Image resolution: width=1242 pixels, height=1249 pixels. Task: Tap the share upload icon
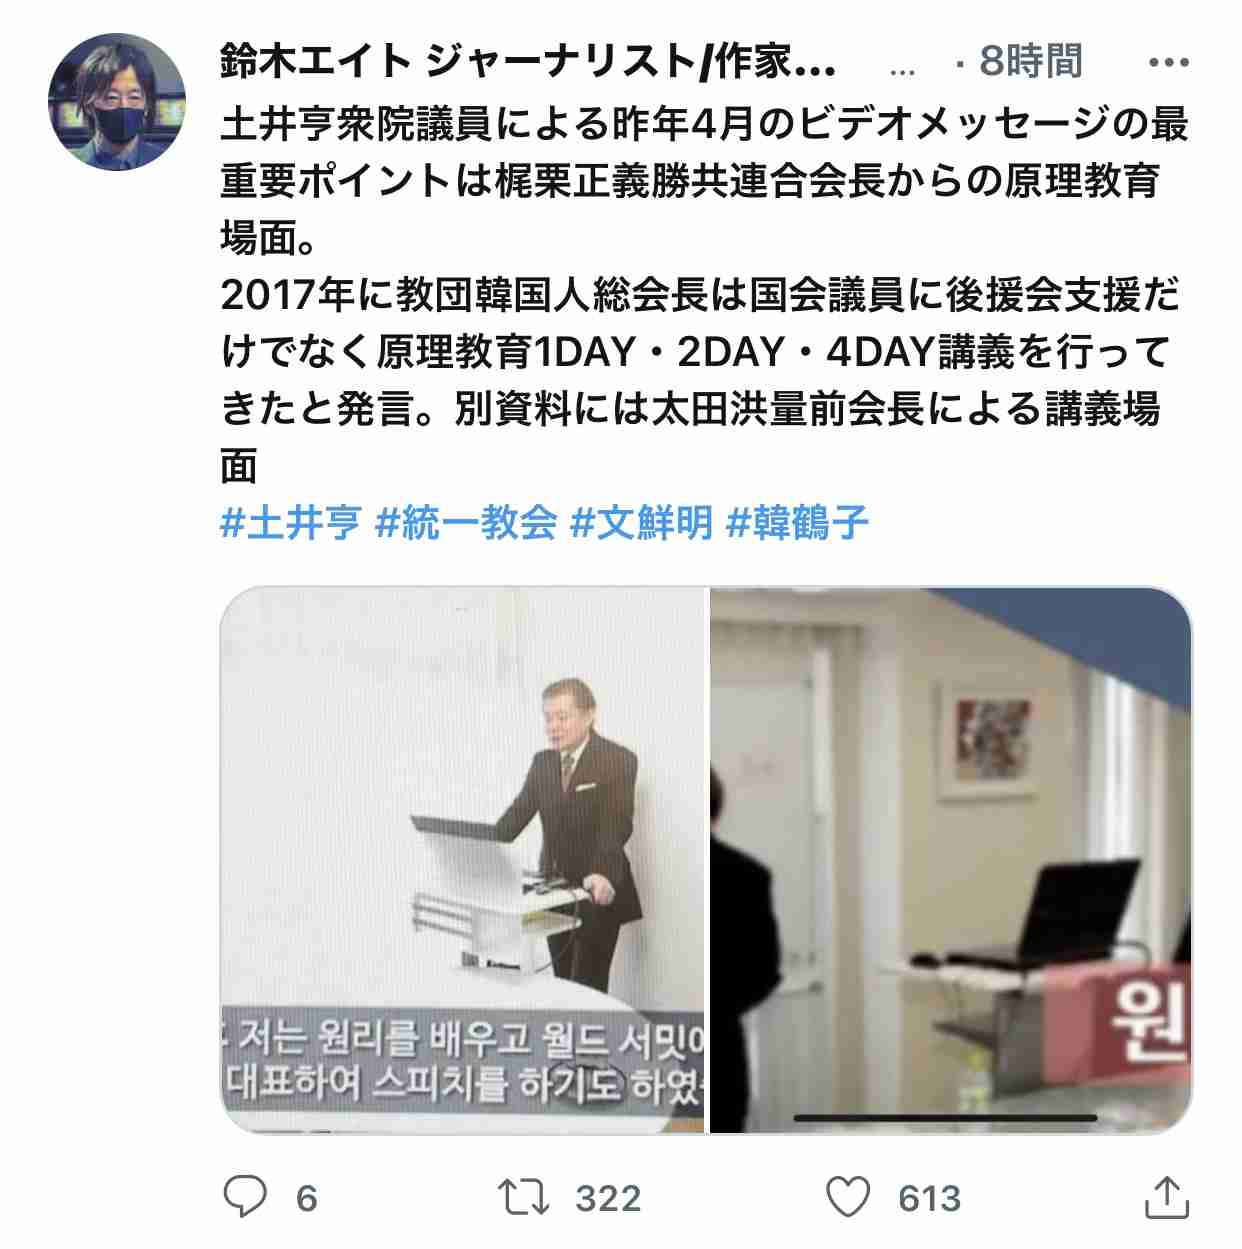1165,1196
